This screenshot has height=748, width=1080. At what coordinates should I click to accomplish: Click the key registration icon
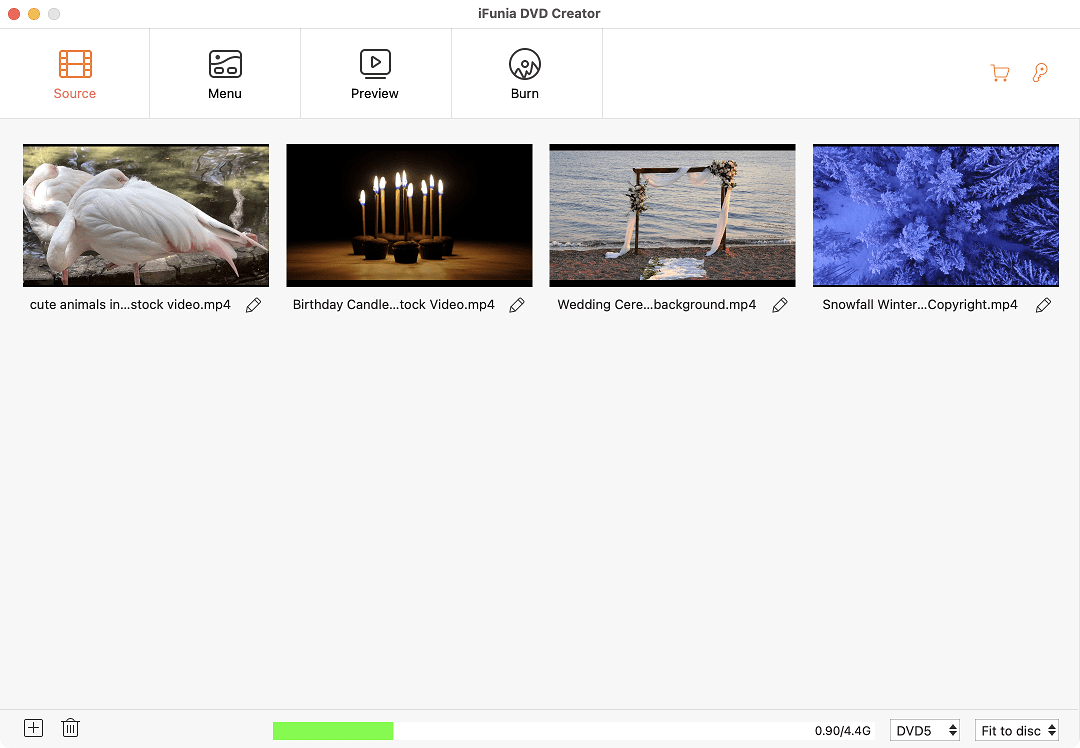1040,73
